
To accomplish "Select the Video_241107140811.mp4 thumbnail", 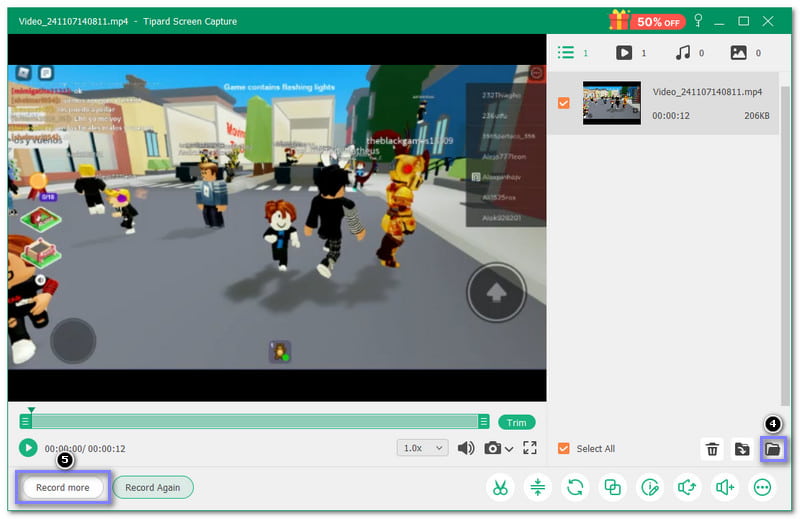I will pos(611,103).
